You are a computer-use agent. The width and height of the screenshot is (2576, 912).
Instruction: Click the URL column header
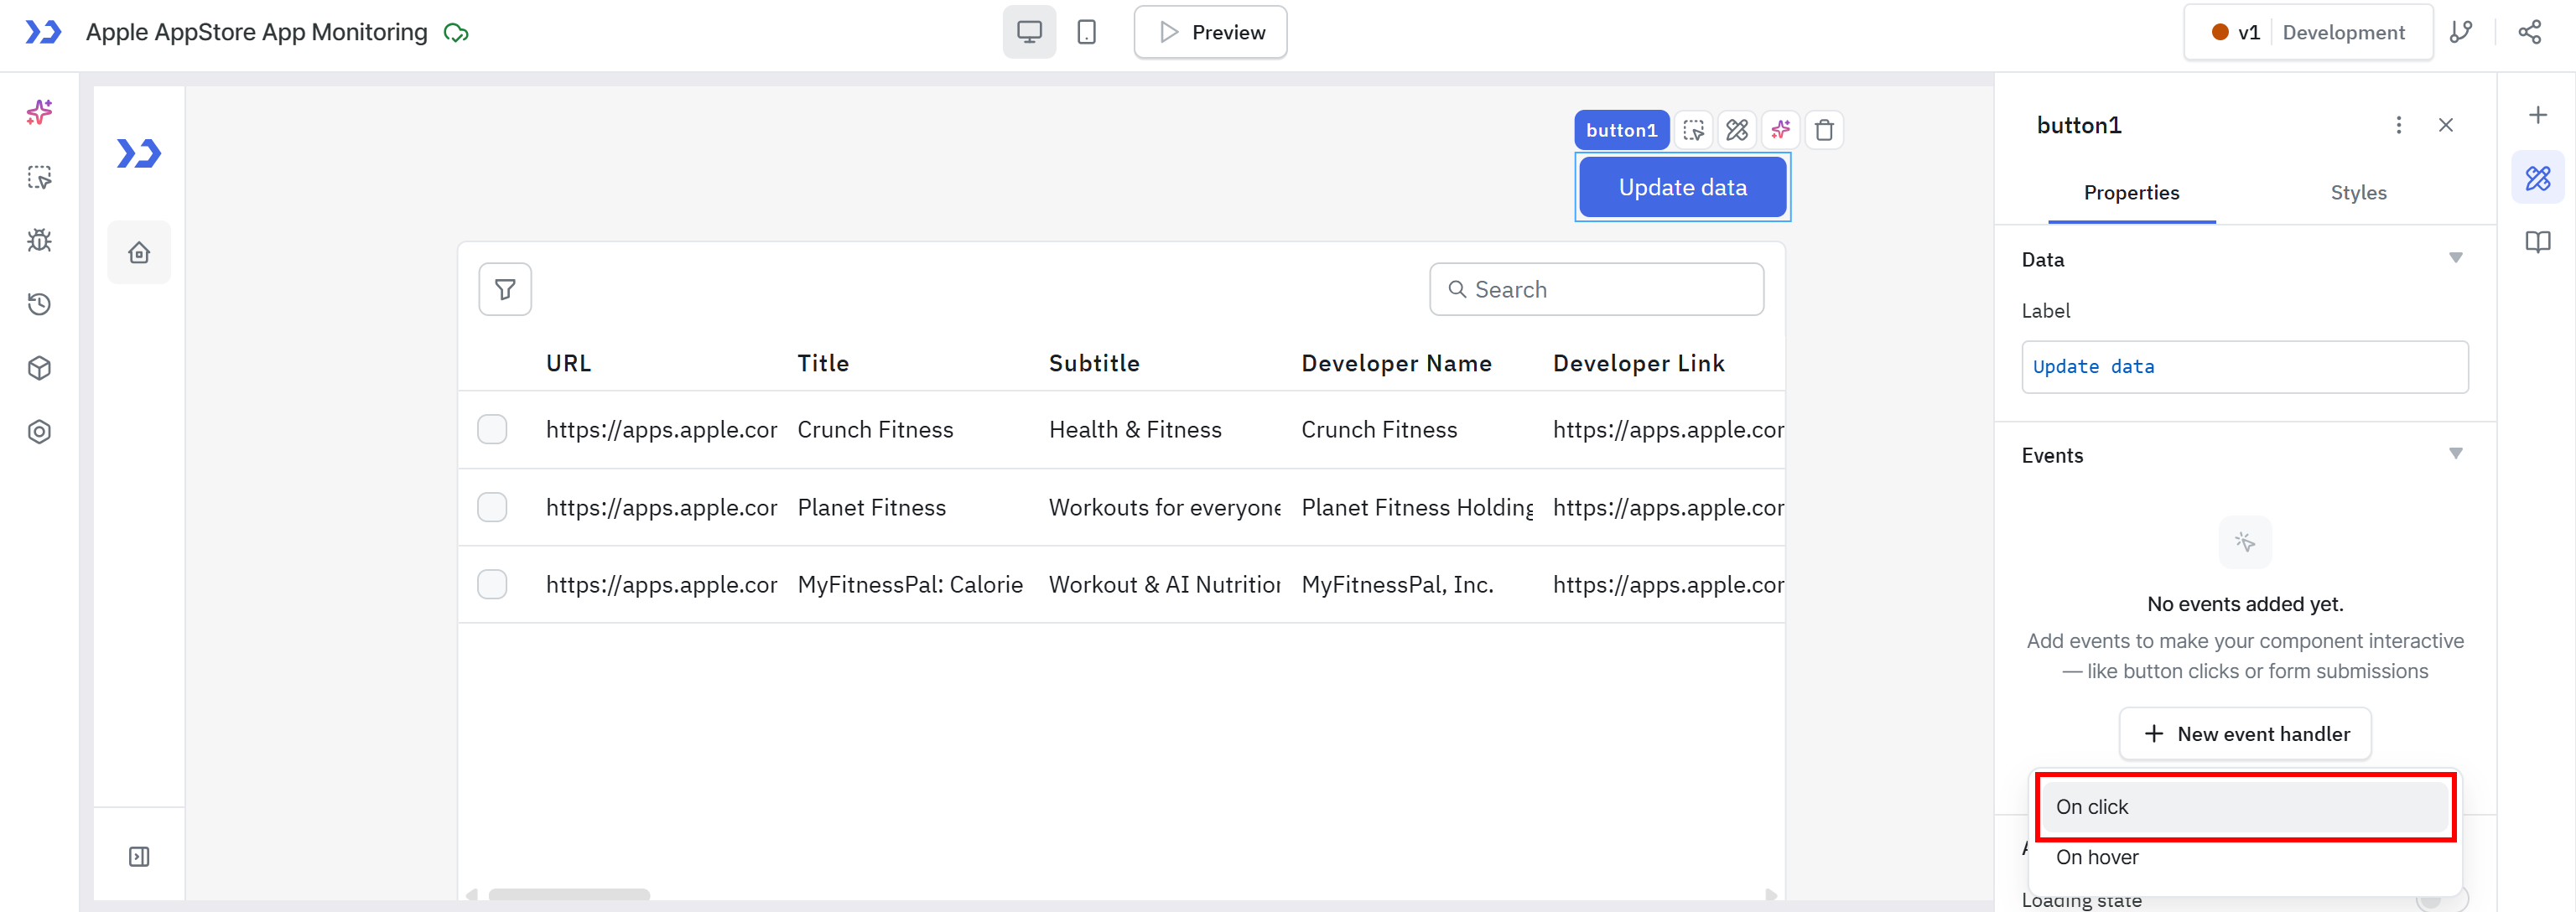click(x=568, y=363)
